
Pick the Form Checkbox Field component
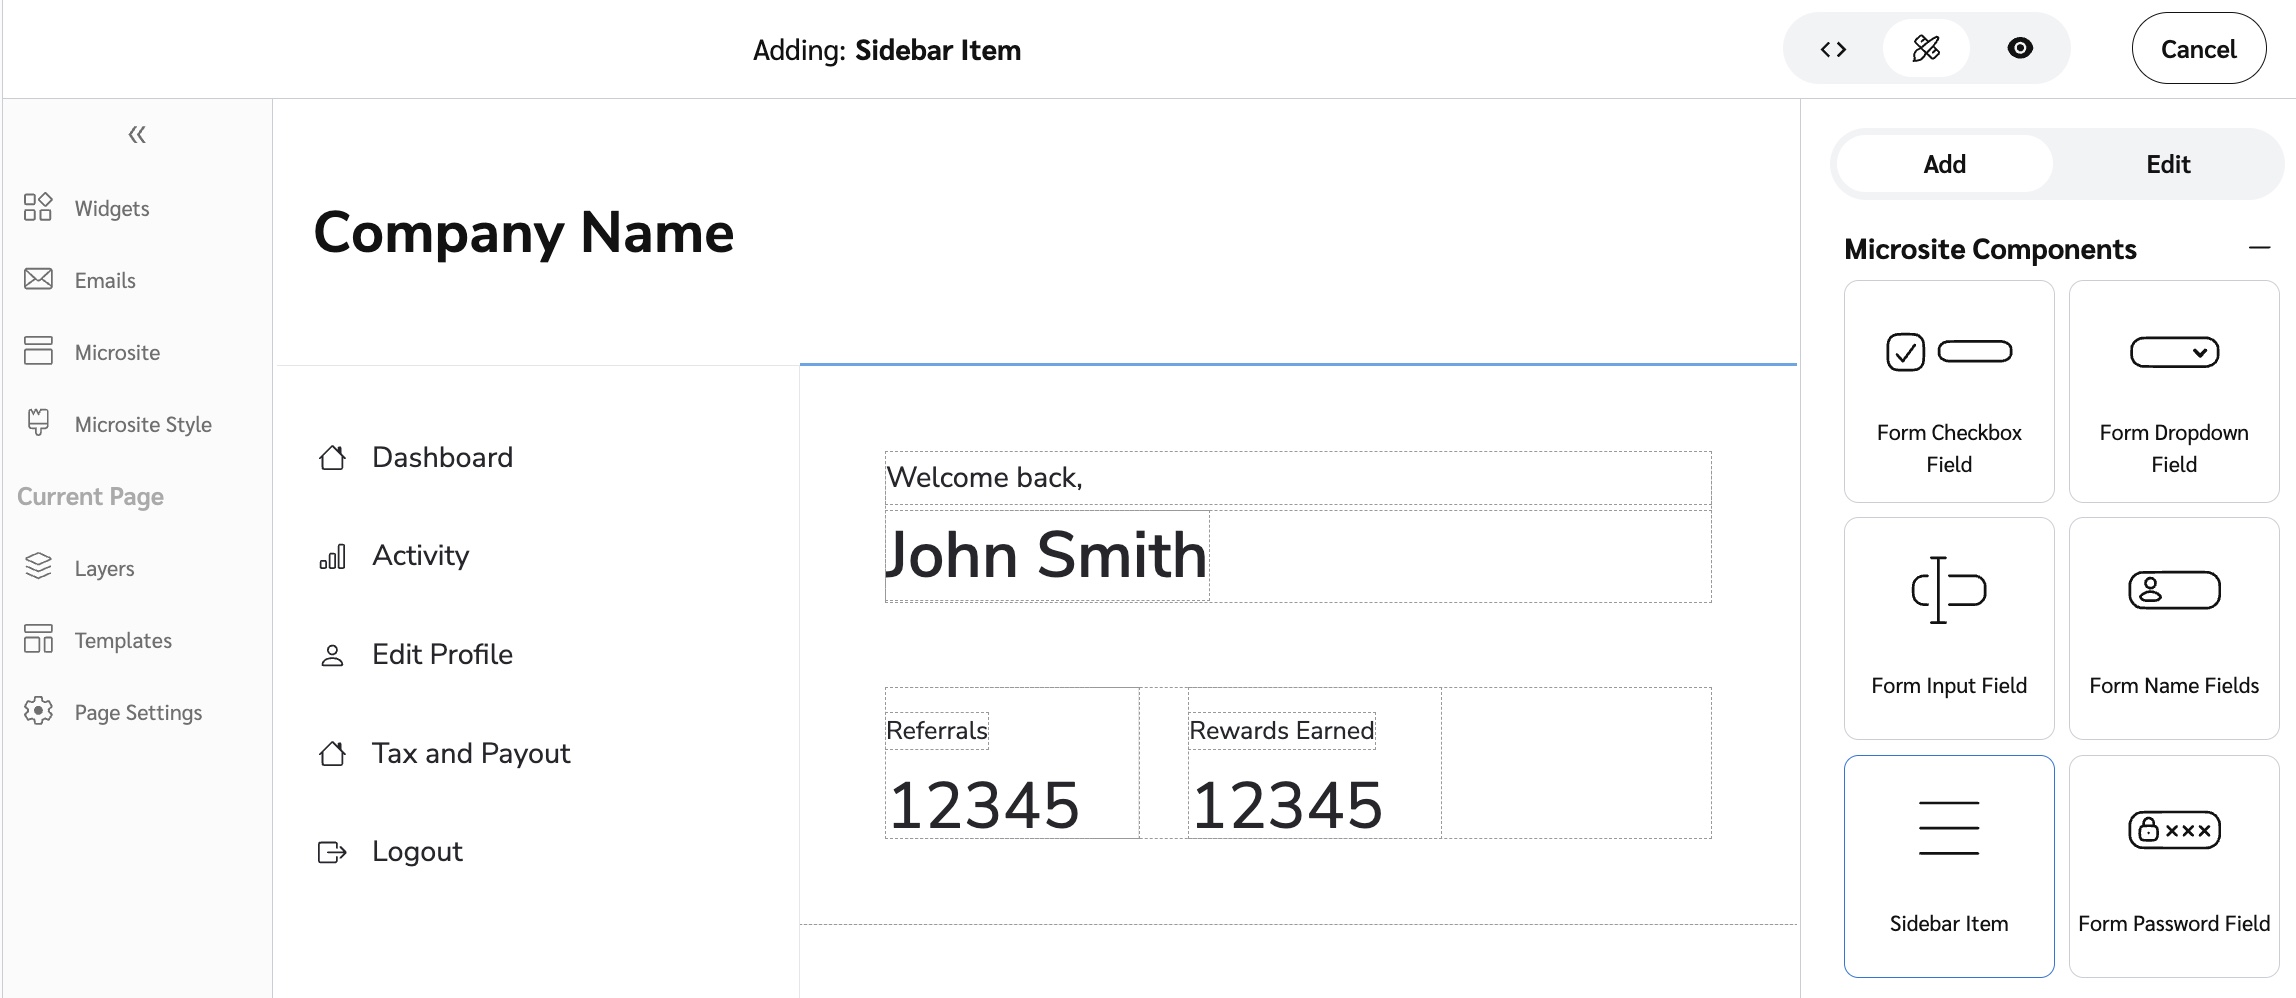click(x=1948, y=391)
